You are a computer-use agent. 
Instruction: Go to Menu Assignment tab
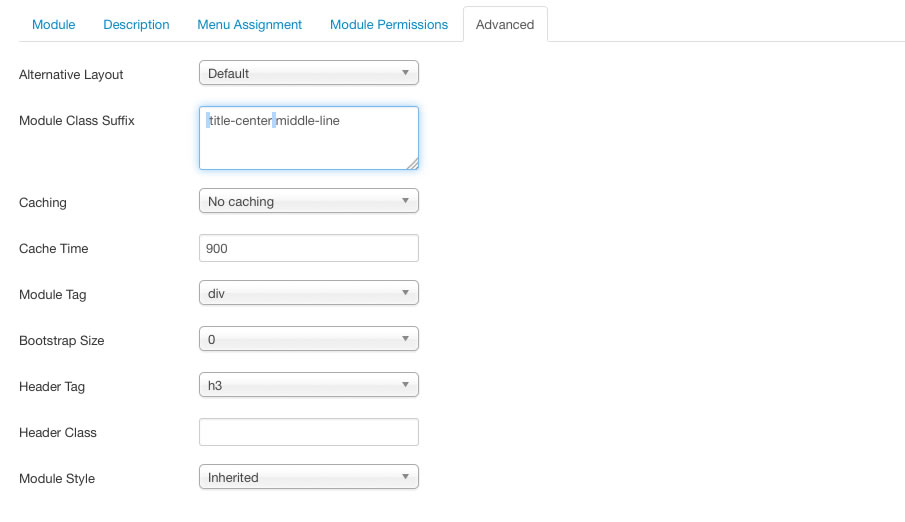click(x=249, y=24)
